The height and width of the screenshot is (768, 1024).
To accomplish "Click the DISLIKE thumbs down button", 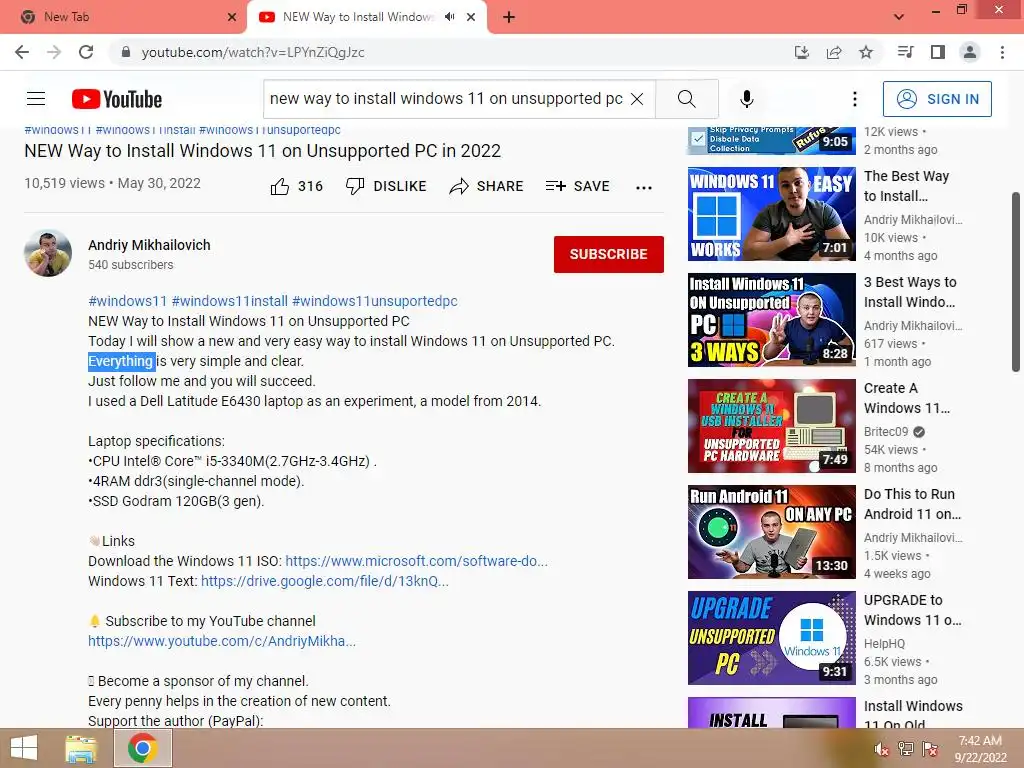I will click(386, 186).
